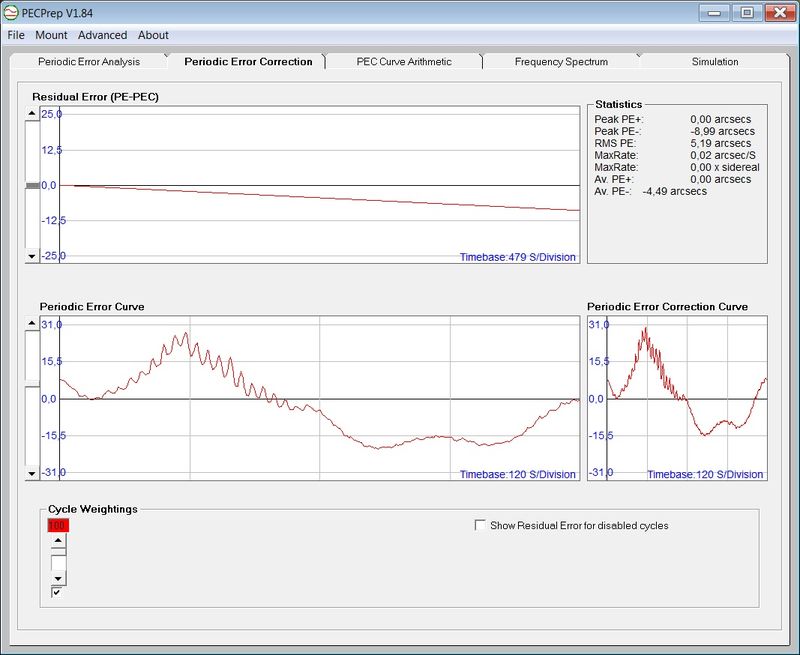Click the Residual Error vertical slider thumb
The height and width of the screenshot is (655, 800).
point(32,186)
